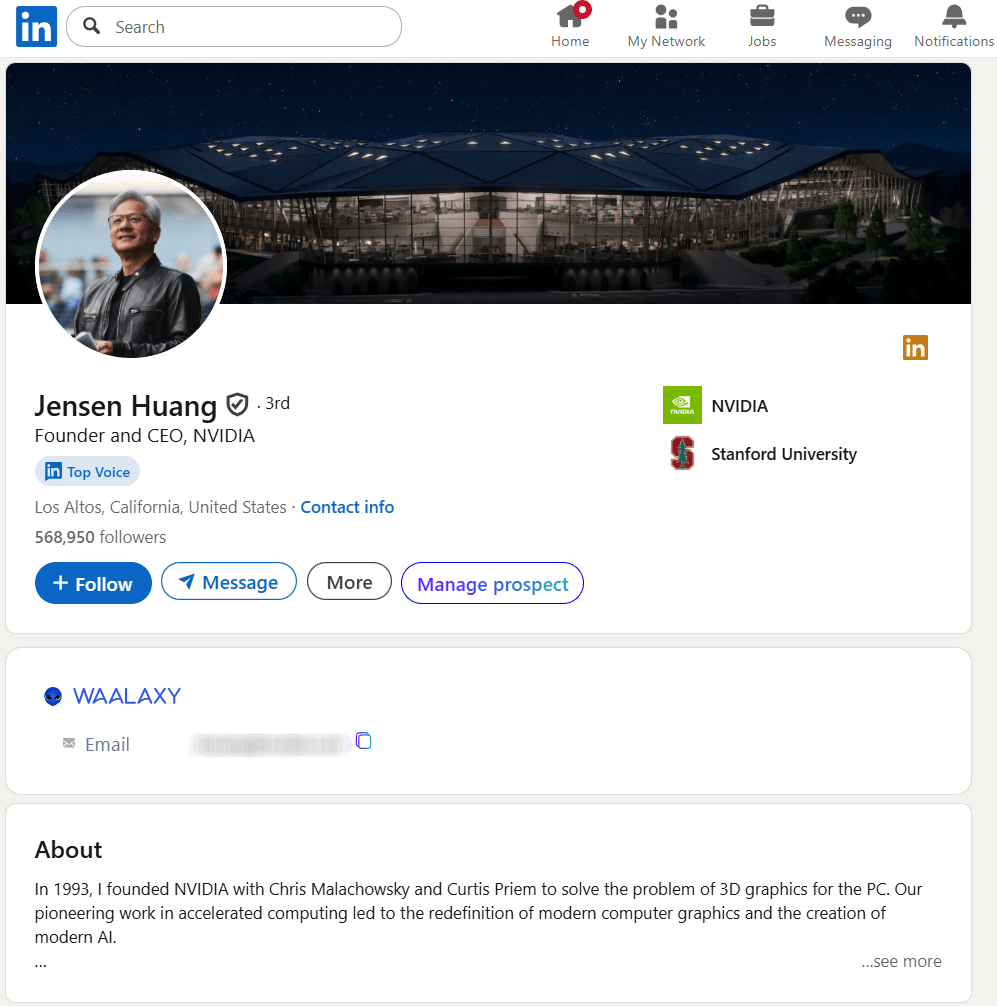Click the verified shield badge icon

click(x=237, y=405)
